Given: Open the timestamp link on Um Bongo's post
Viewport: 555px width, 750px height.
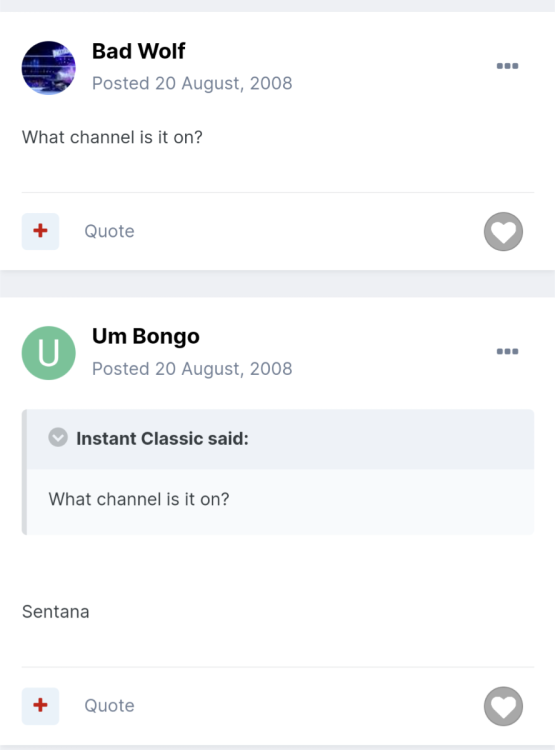Looking at the screenshot, I should 192,369.
